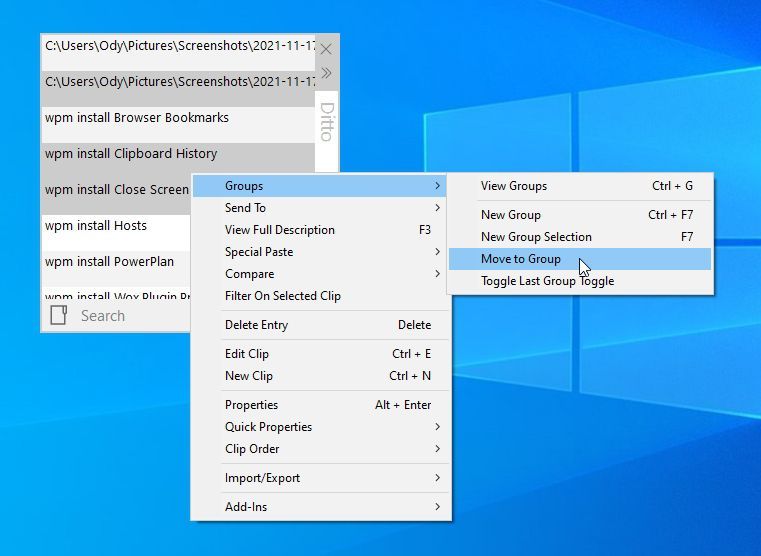
Task: Open the Send To submenu
Action: pyautogui.click(x=320, y=208)
